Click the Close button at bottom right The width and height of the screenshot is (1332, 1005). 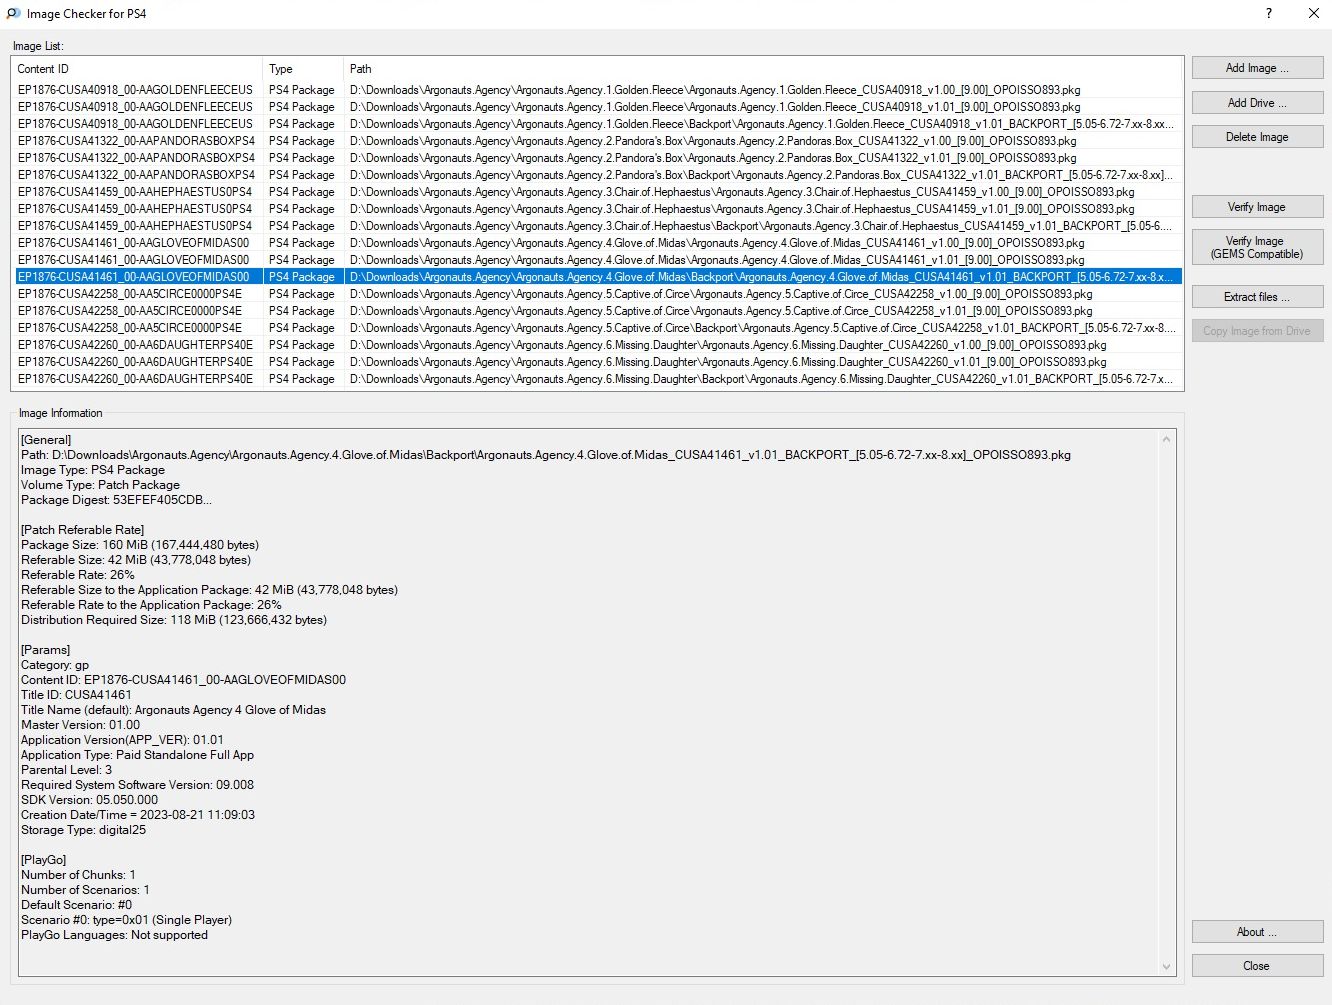point(1257,966)
